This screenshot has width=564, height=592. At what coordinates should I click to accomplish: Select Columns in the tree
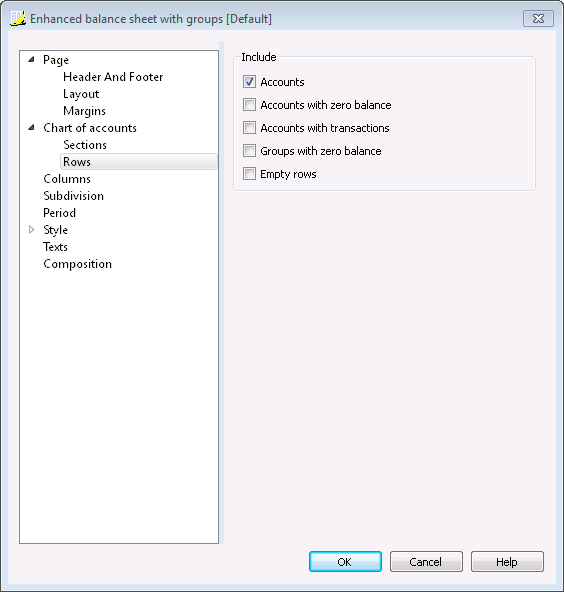(x=67, y=179)
